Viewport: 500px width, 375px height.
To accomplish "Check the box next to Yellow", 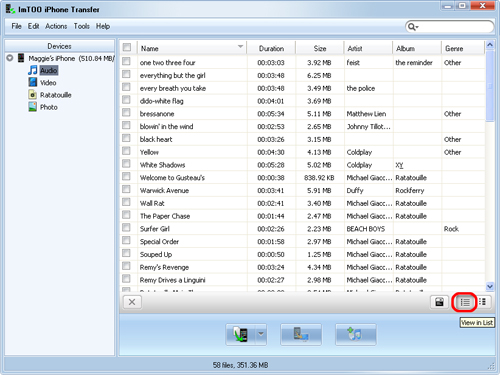I will click(x=126, y=151).
